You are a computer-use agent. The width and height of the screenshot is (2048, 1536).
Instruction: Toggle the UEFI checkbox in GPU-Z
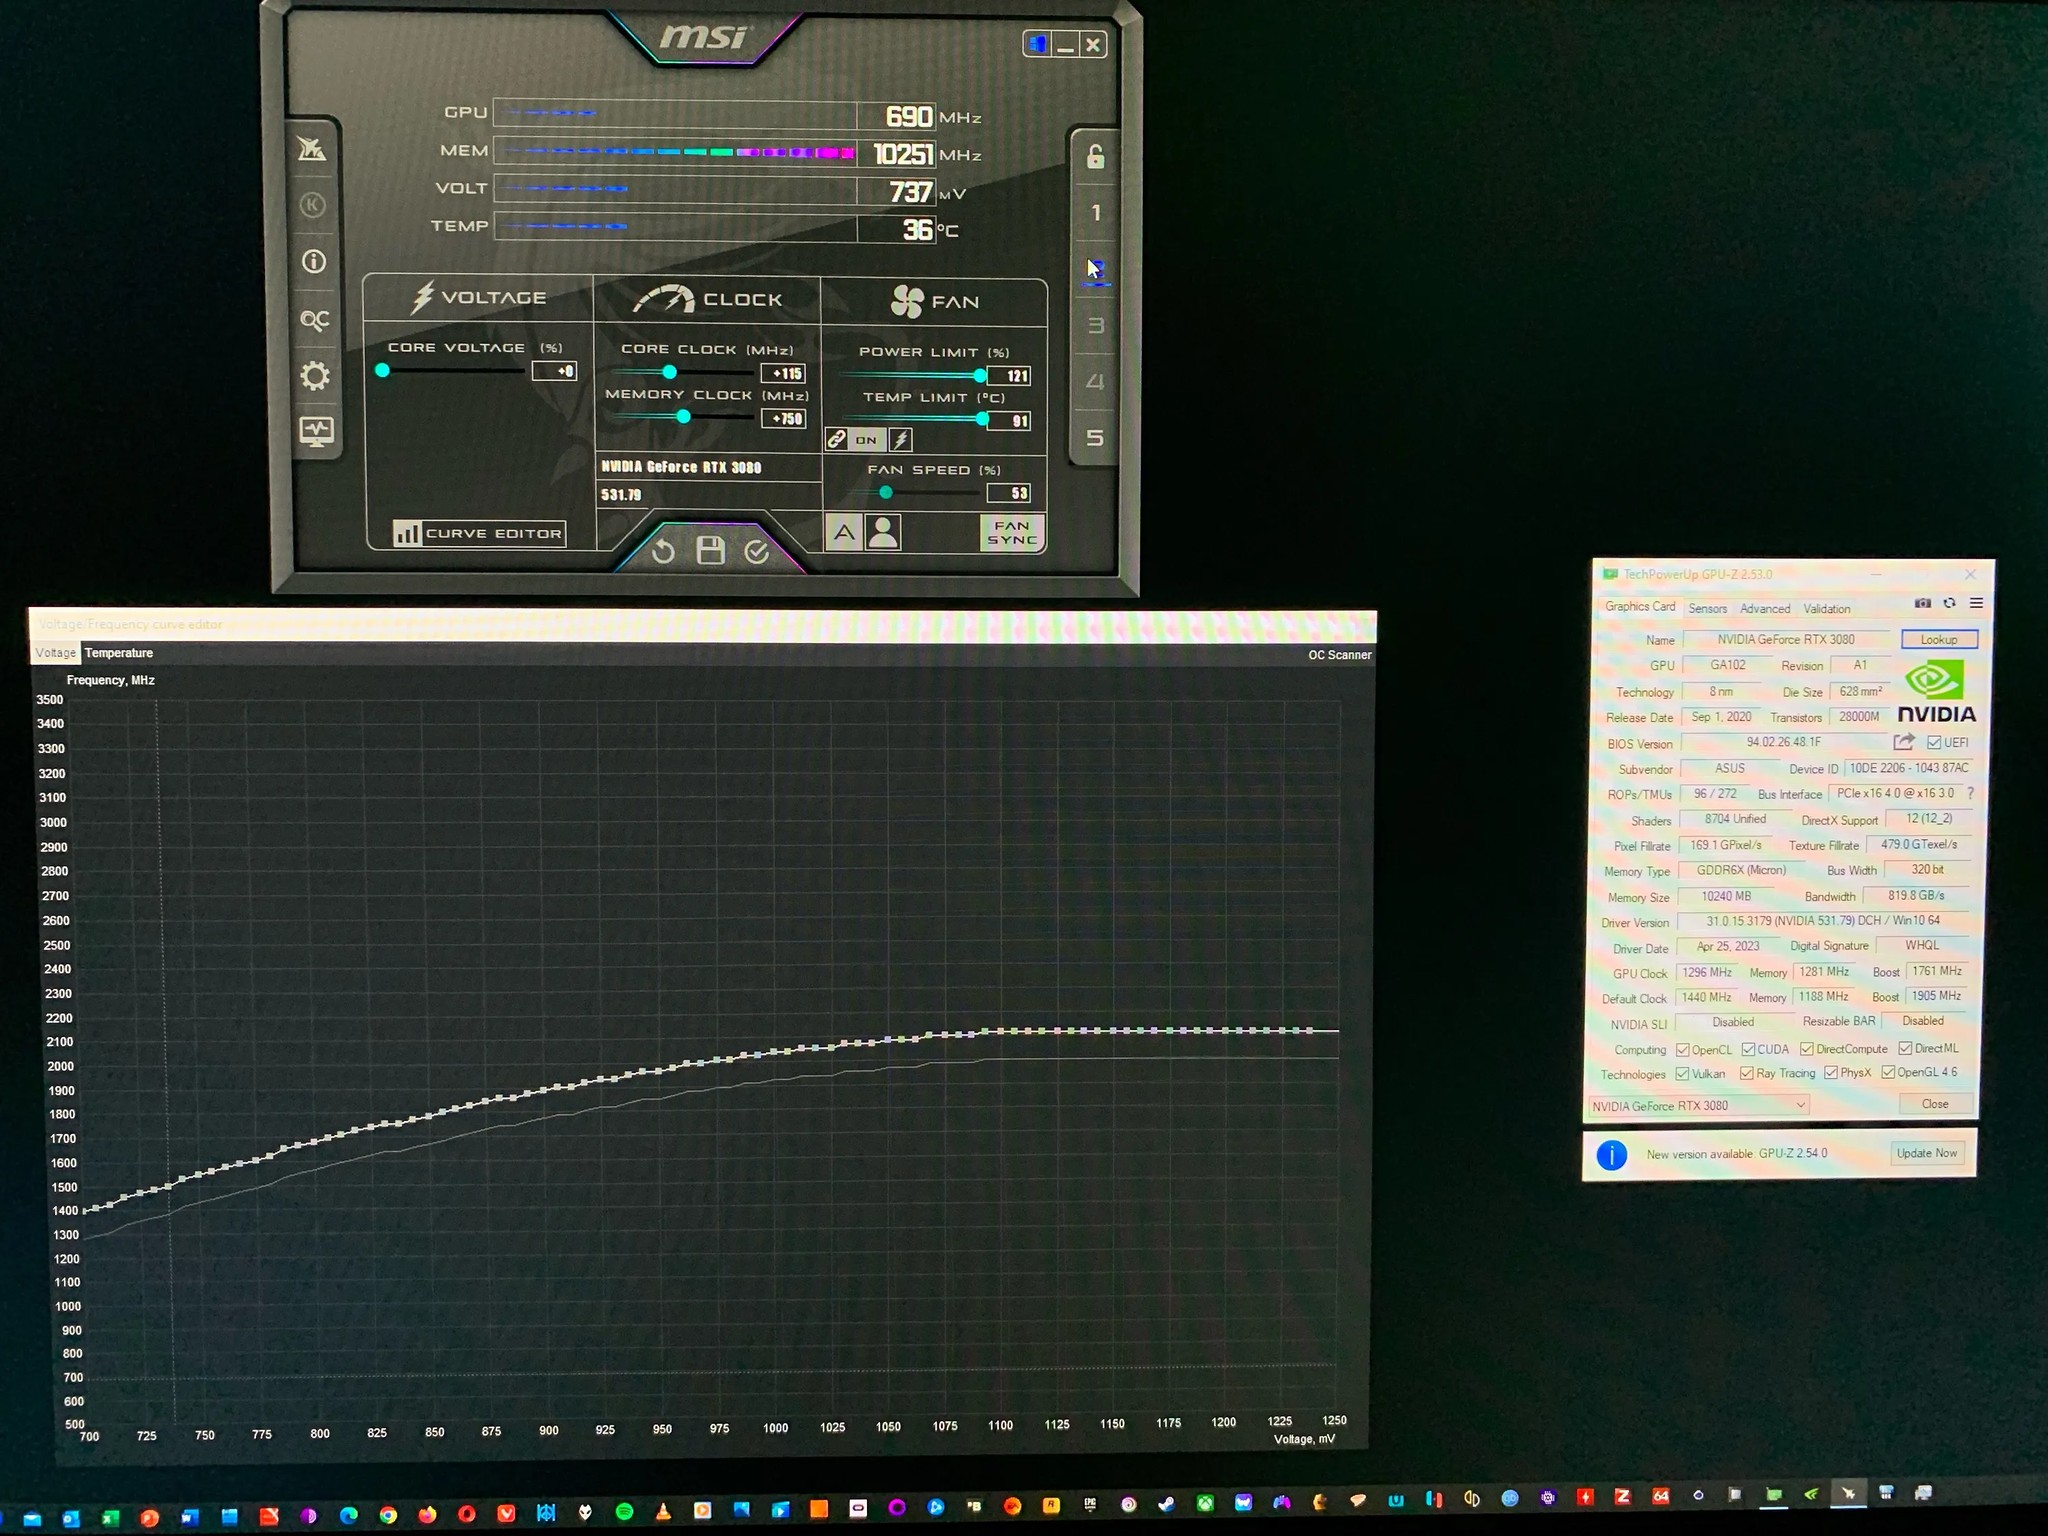click(1934, 742)
